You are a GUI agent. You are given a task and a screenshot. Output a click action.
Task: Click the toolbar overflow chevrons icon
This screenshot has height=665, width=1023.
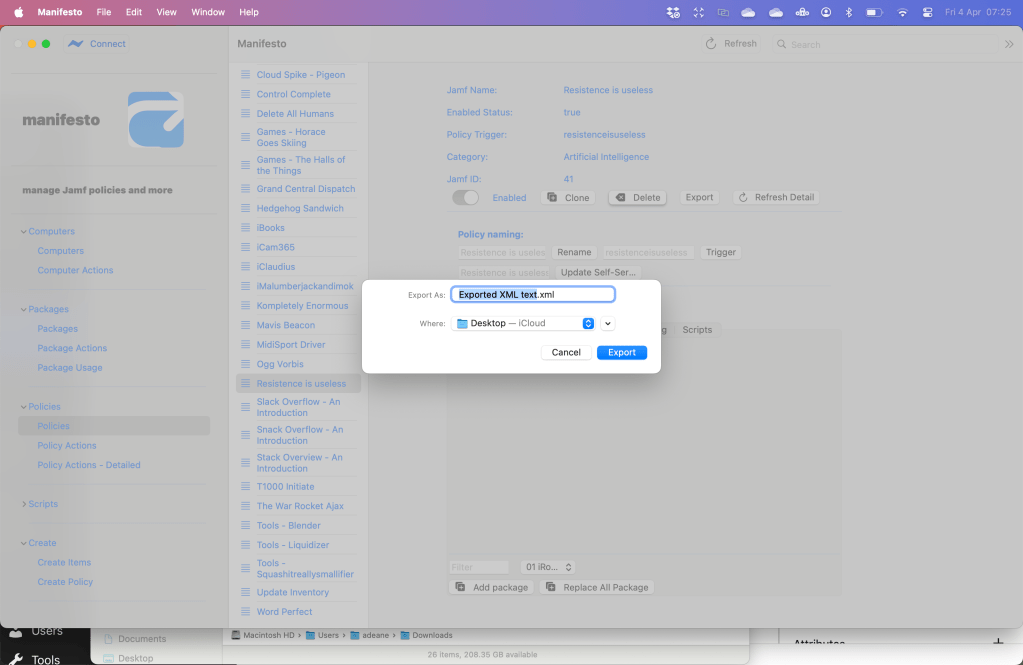point(1008,44)
